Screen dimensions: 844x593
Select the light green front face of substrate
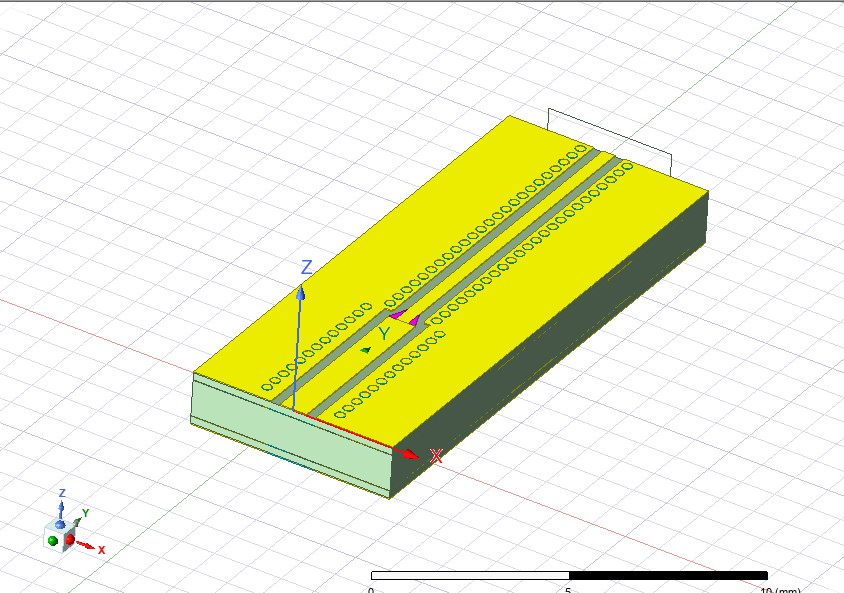290,438
